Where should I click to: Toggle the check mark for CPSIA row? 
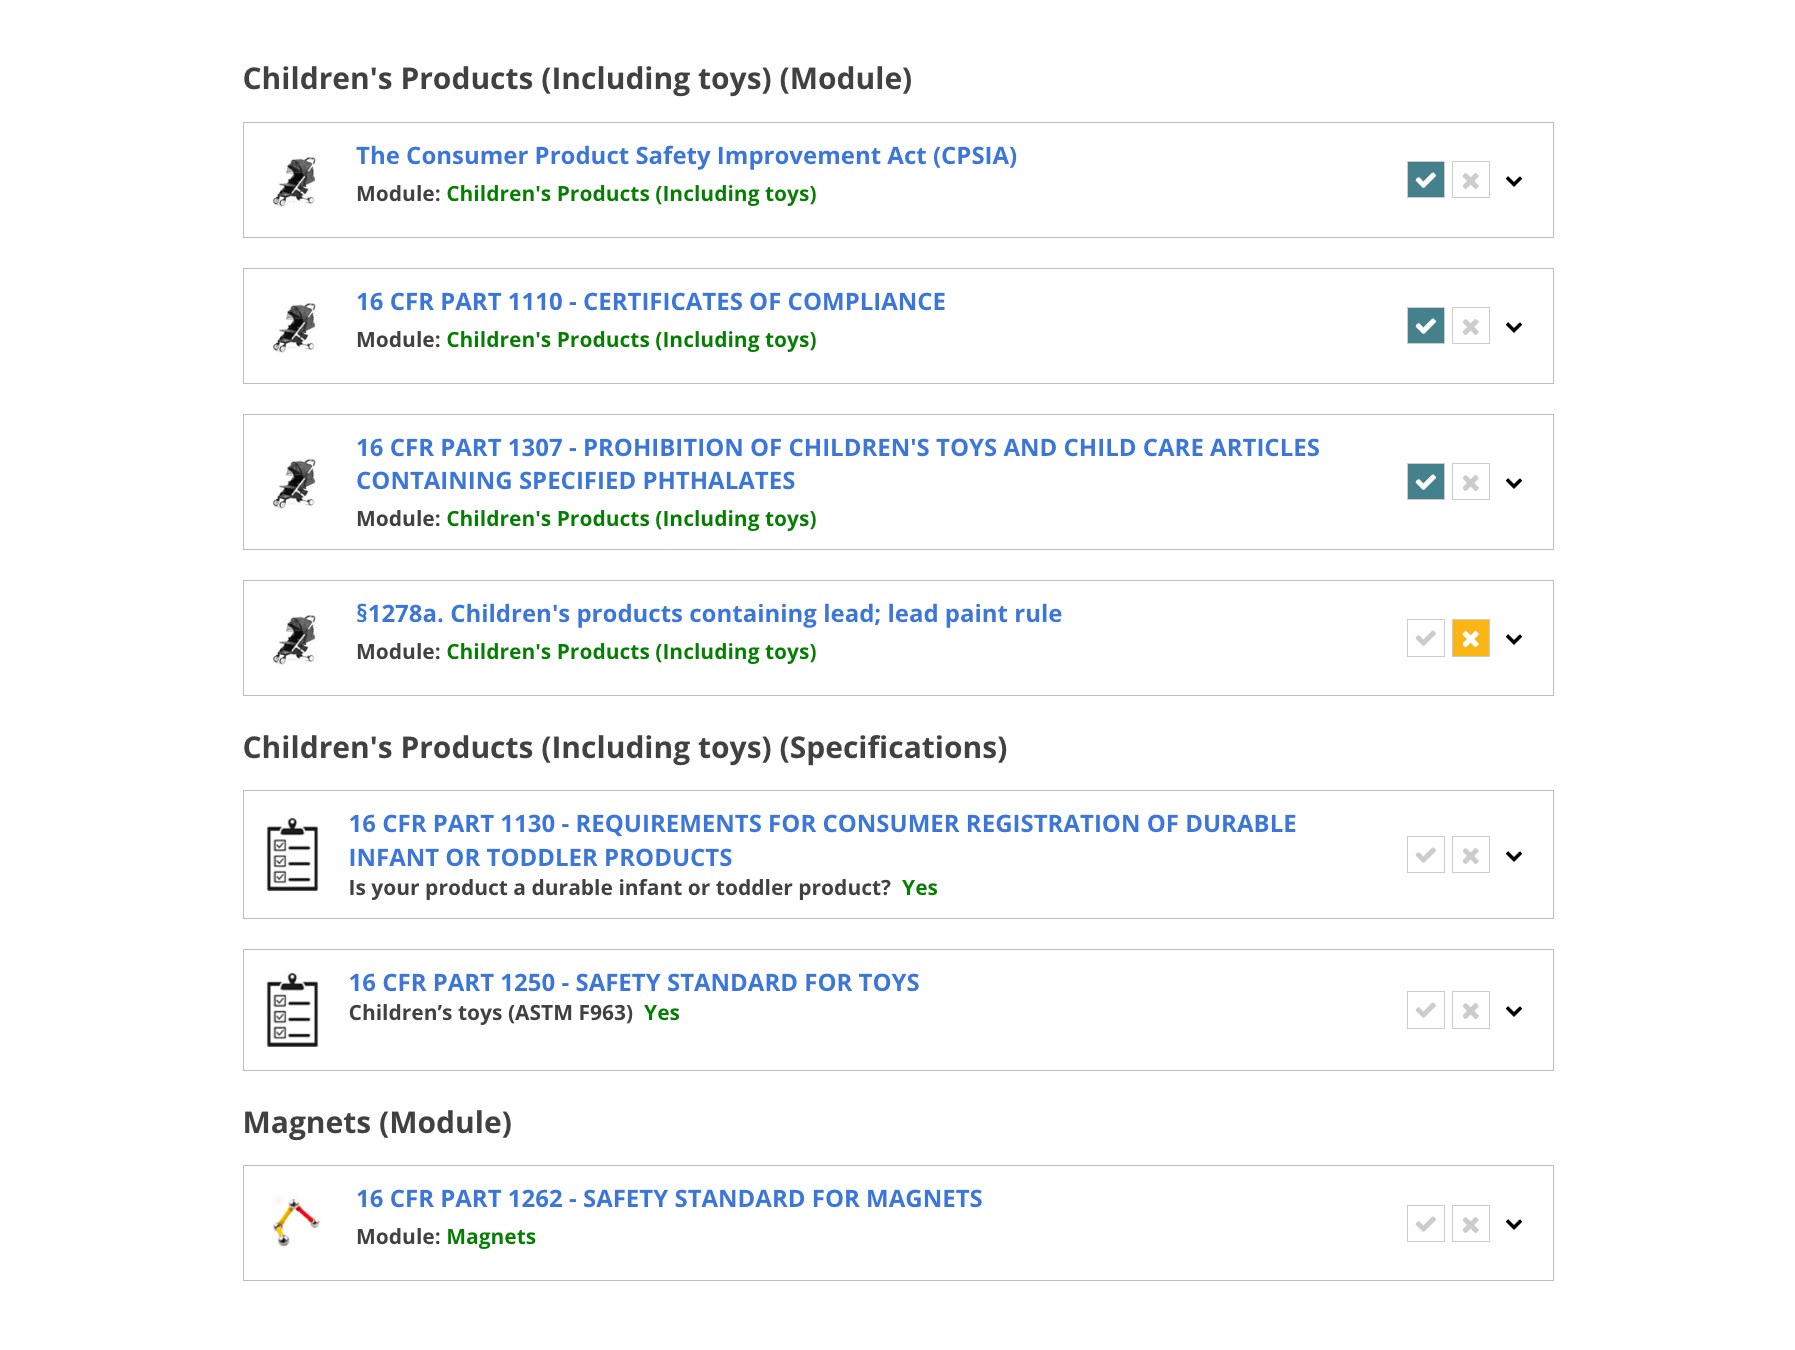(x=1425, y=180)
